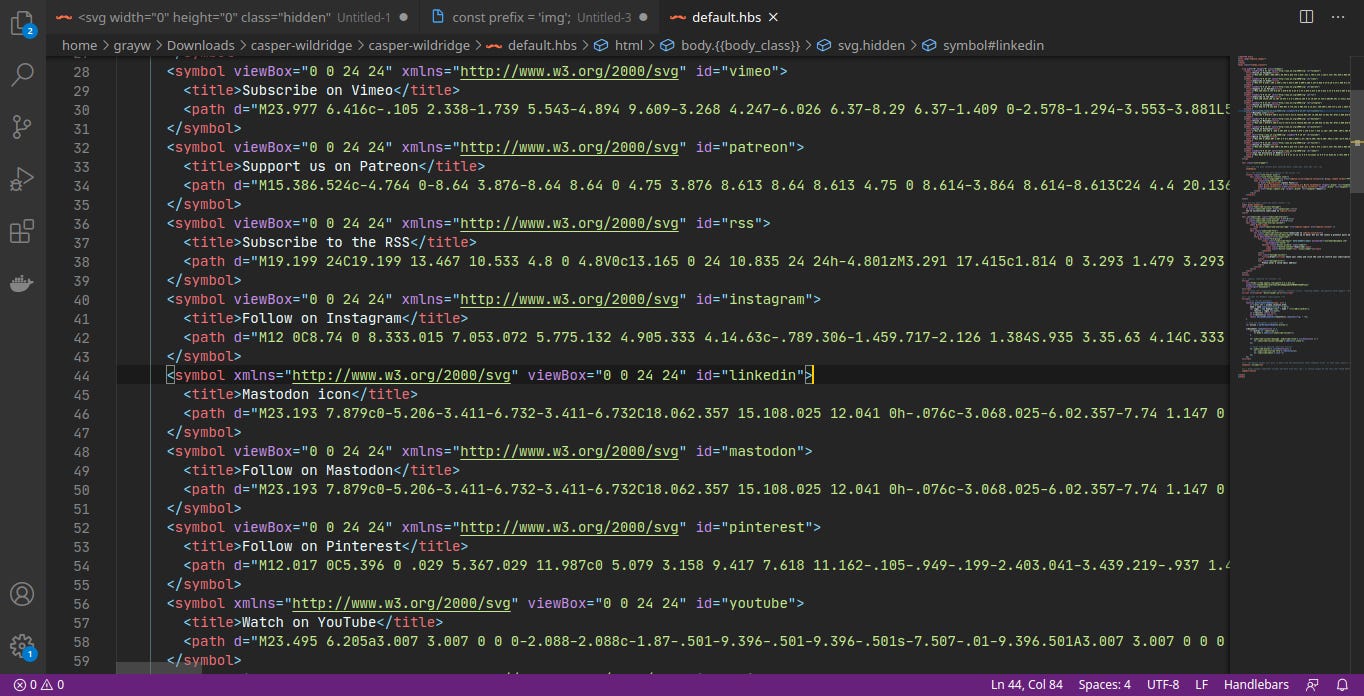Change end of line sequence 'LF'
The image size is (1364, 696).
(1201, 685)
